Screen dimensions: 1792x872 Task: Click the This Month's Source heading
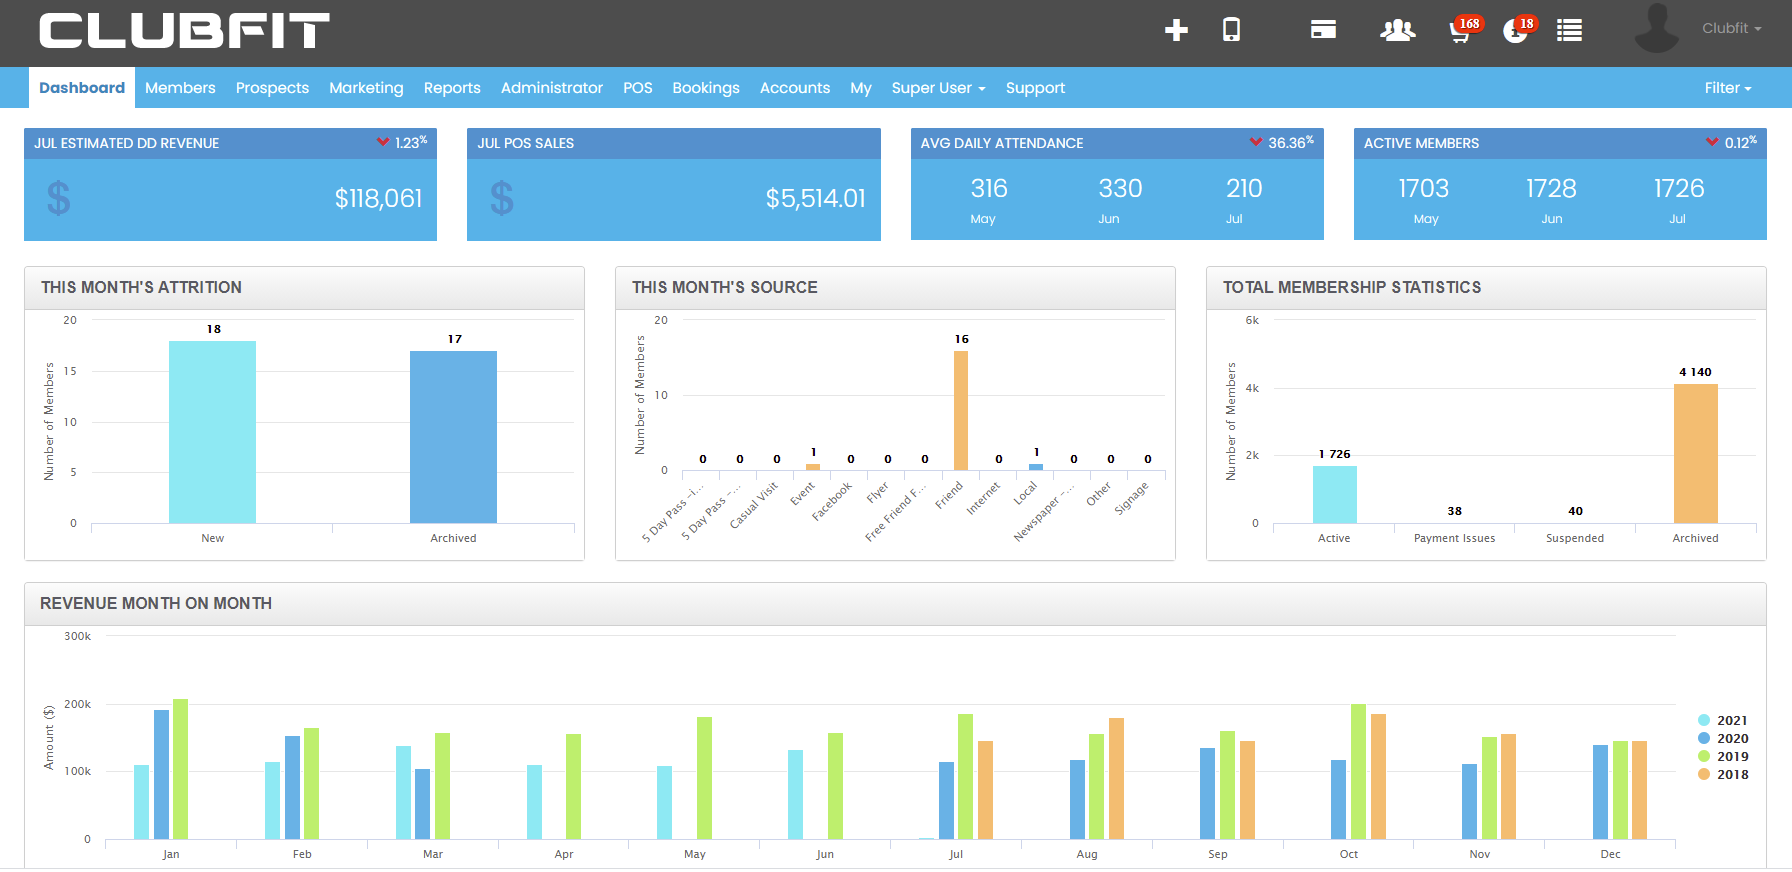point(725,287)
